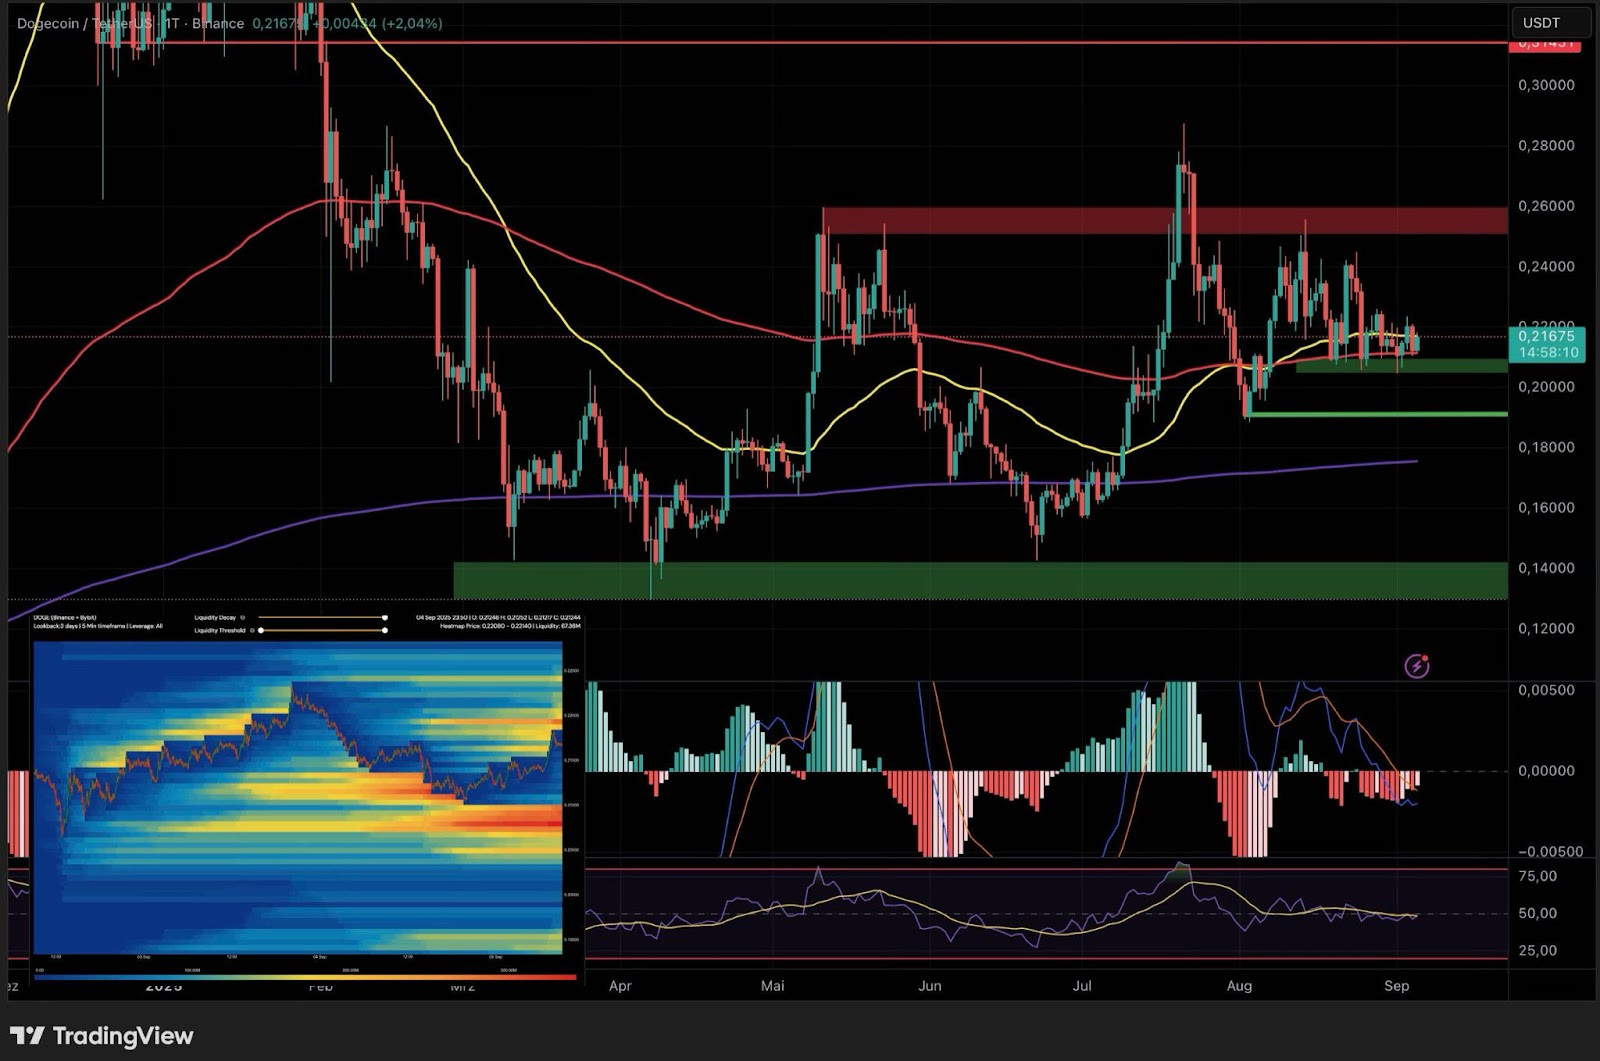Click the purple lightning bolt icon
This screenshot has height=1061, width=1600.
[1416, 665]
